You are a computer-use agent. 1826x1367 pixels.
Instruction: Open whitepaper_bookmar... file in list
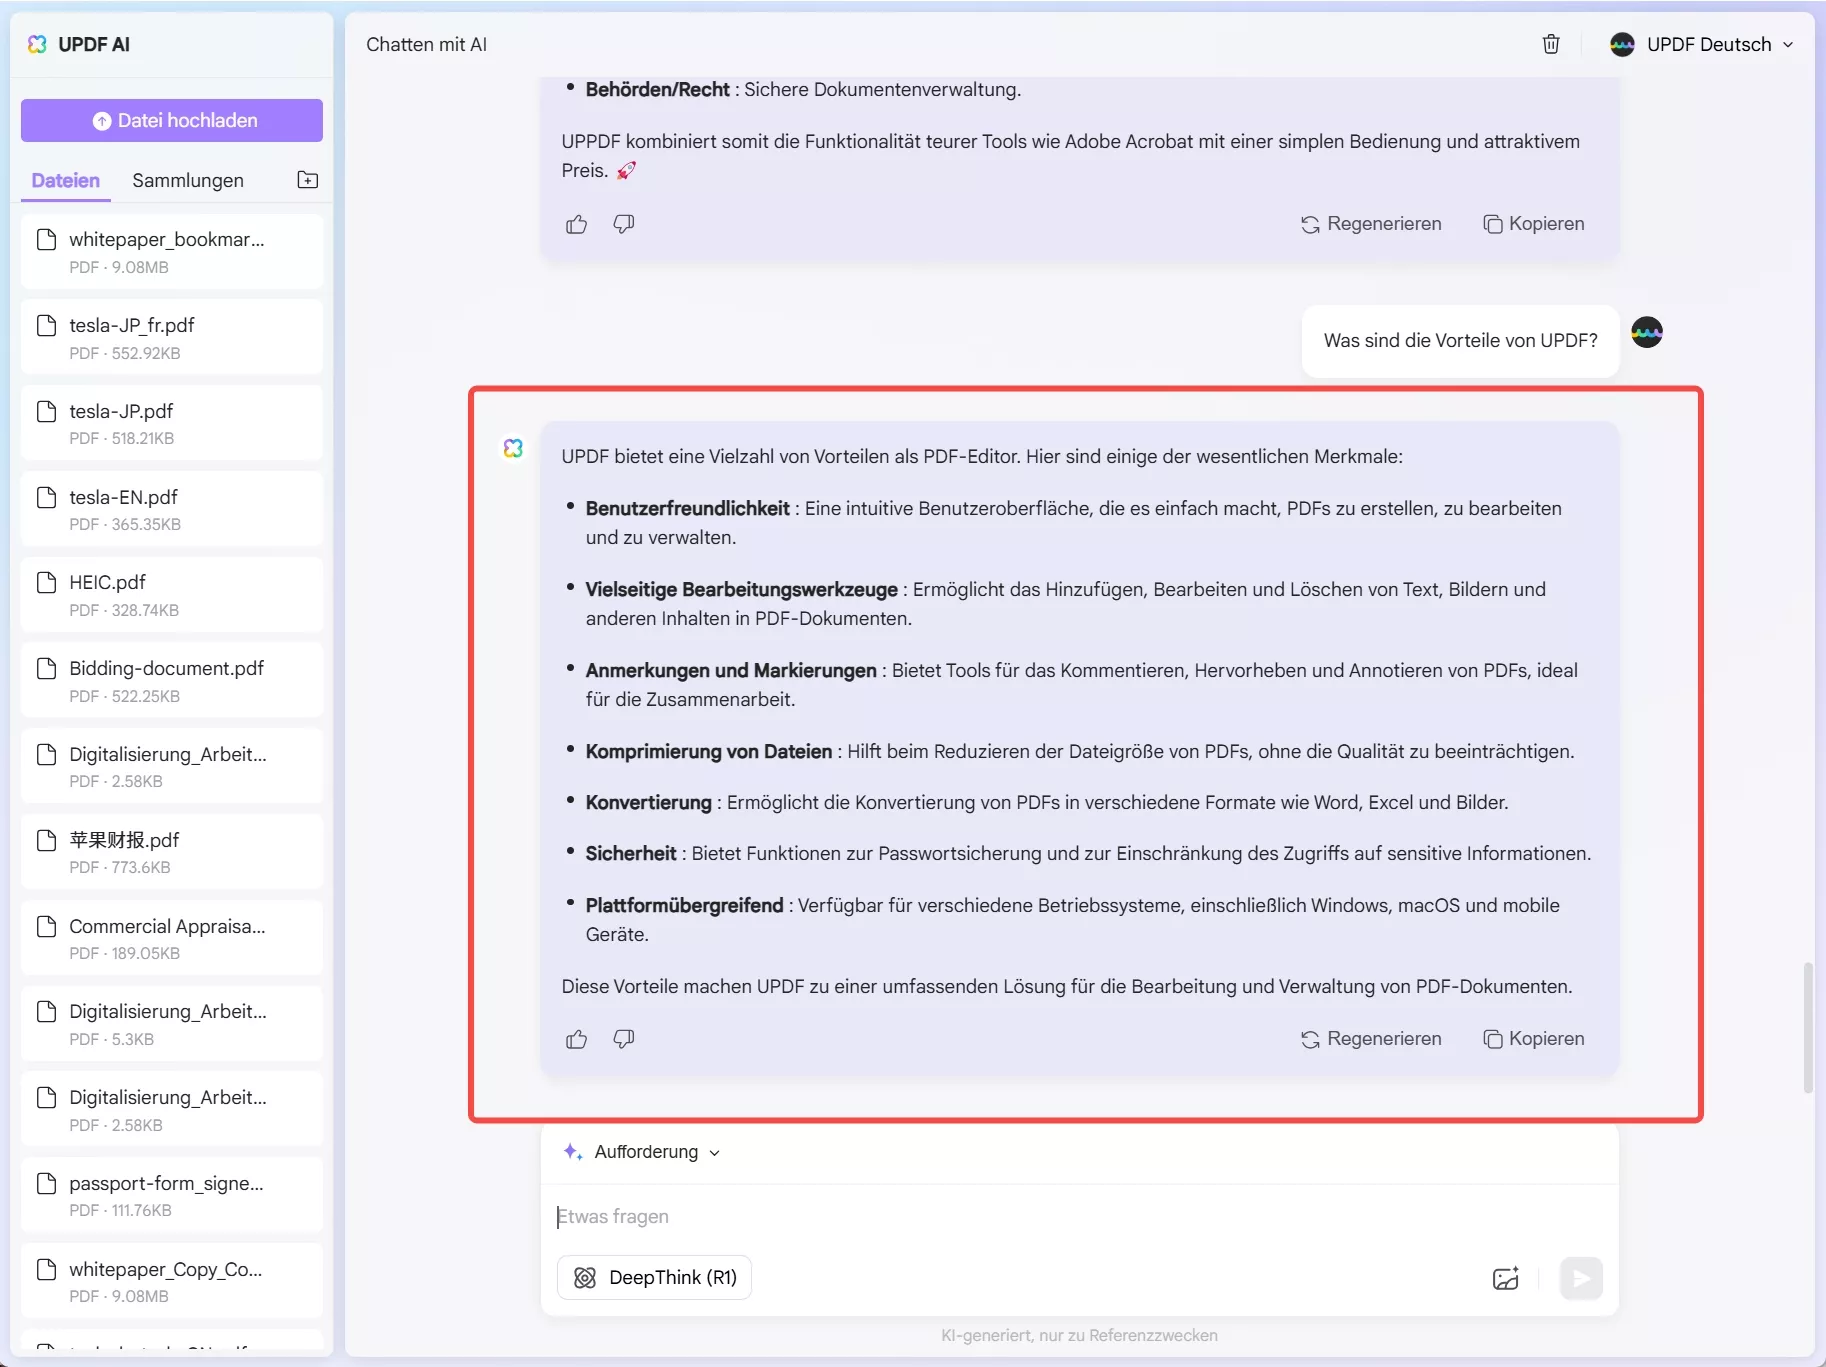click(172, 252)
